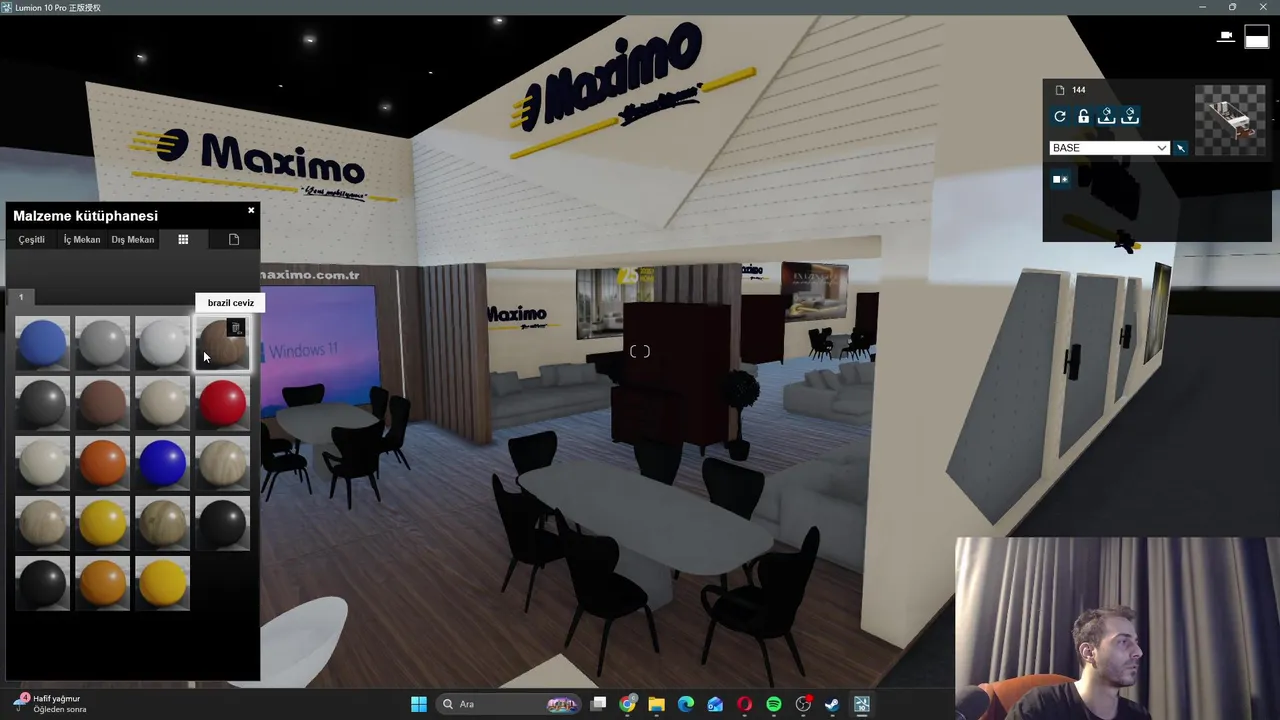Click the Ara search box in taskbar
This screenshot has width=1280, height=720.
tap(508, 704)
